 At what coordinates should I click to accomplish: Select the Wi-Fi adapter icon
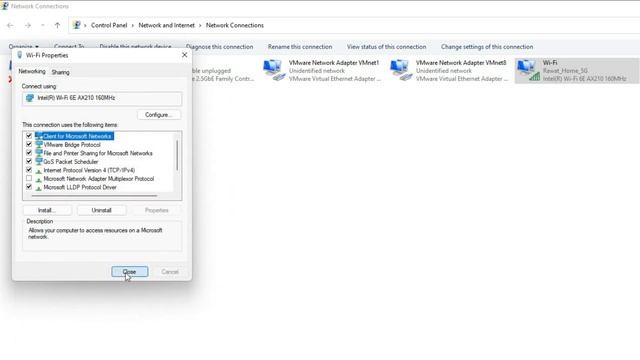tap(528, 70)
